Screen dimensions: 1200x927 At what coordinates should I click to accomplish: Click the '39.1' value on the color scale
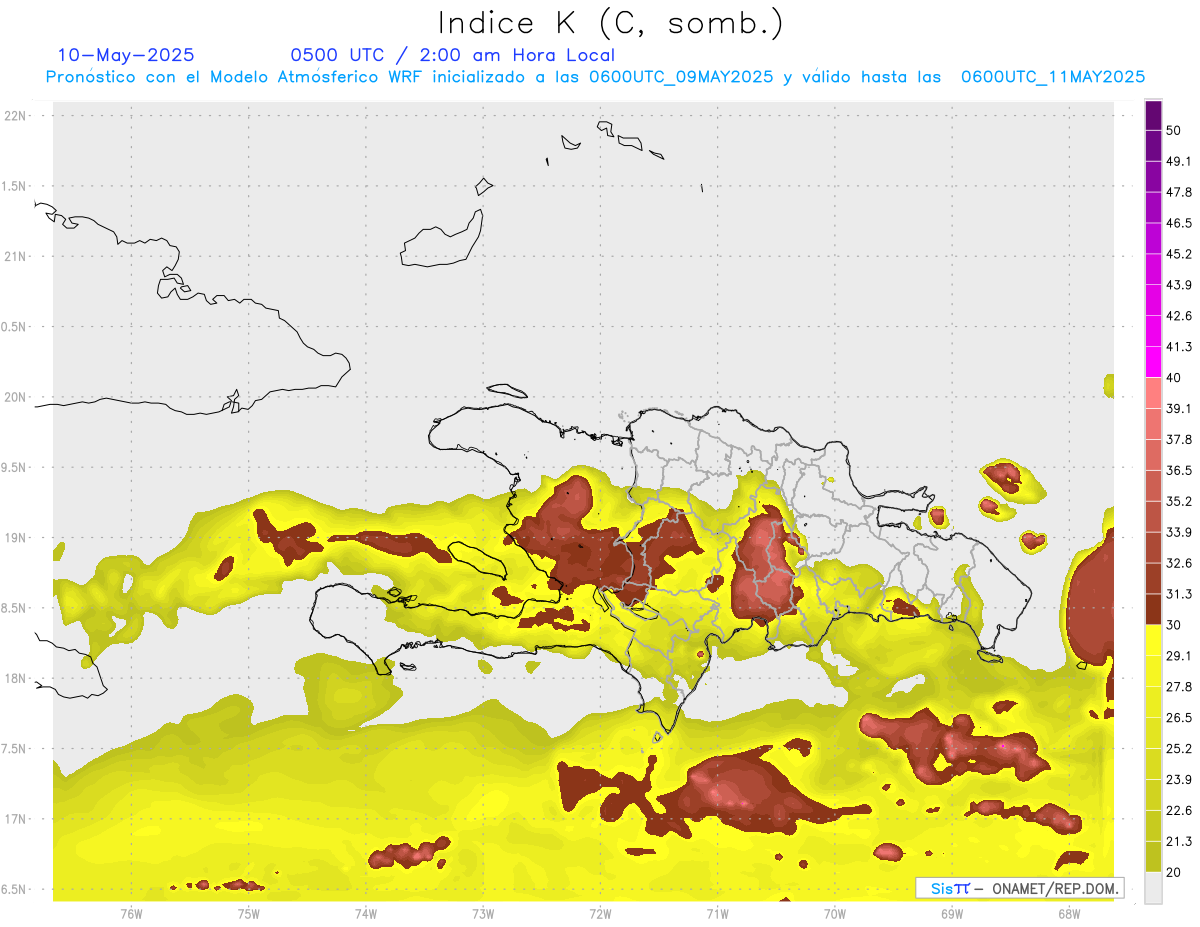[1179, 409]
